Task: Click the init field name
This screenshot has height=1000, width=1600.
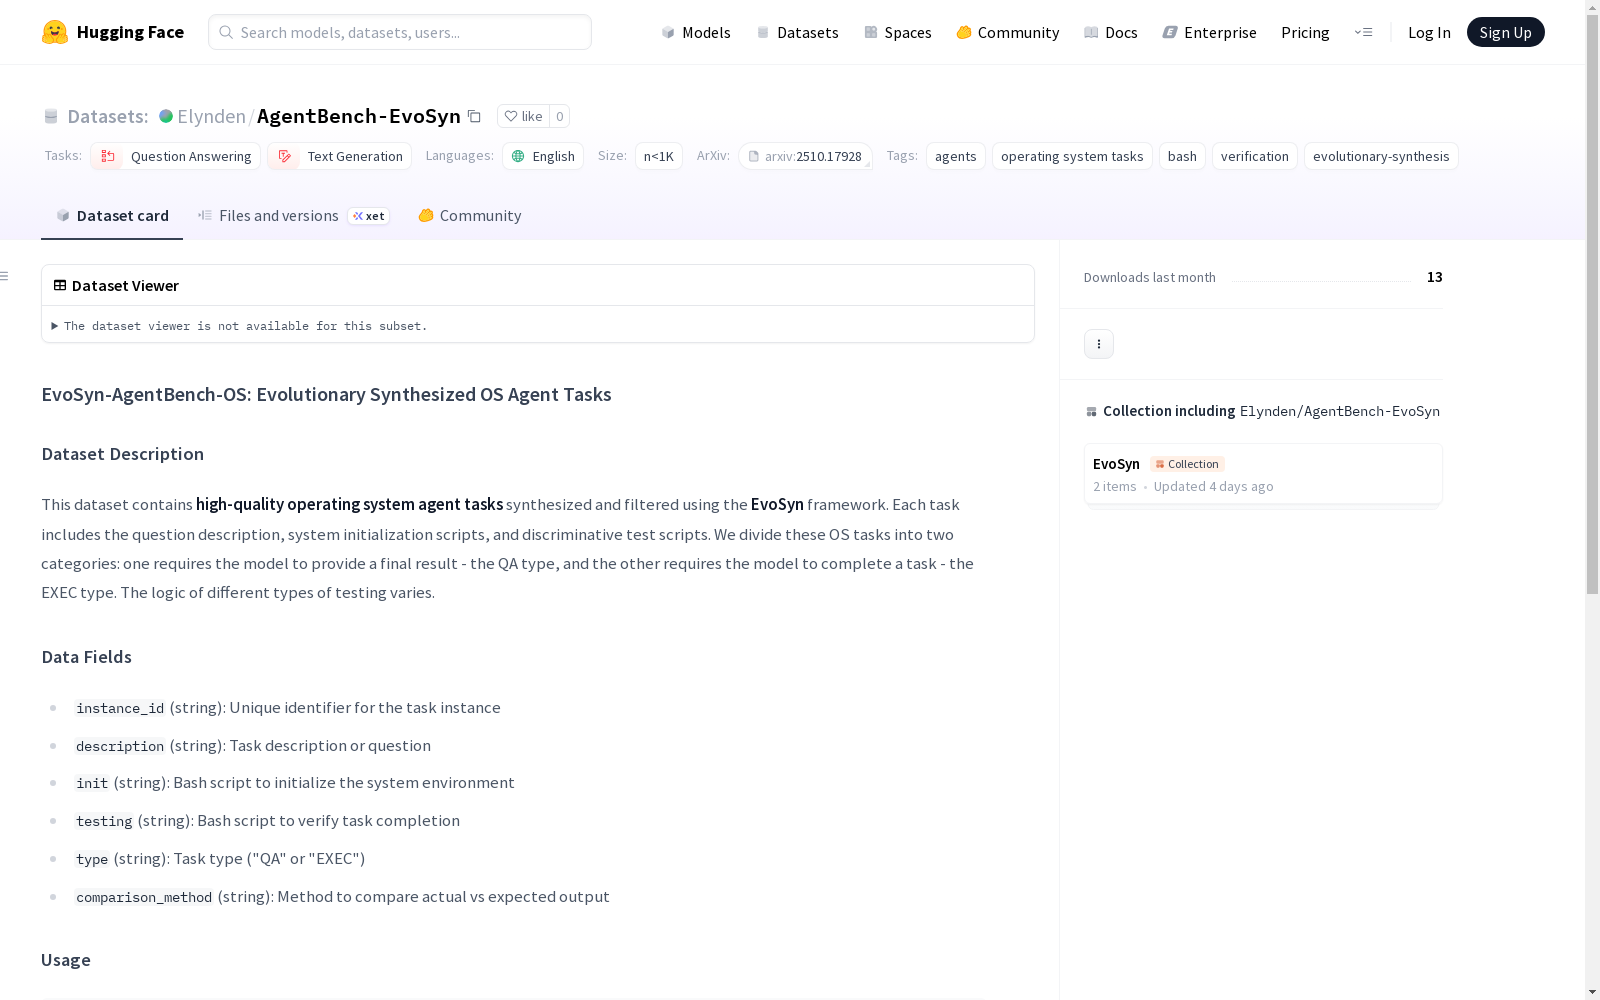Action: pyautogui.click(x=92, y=783)
